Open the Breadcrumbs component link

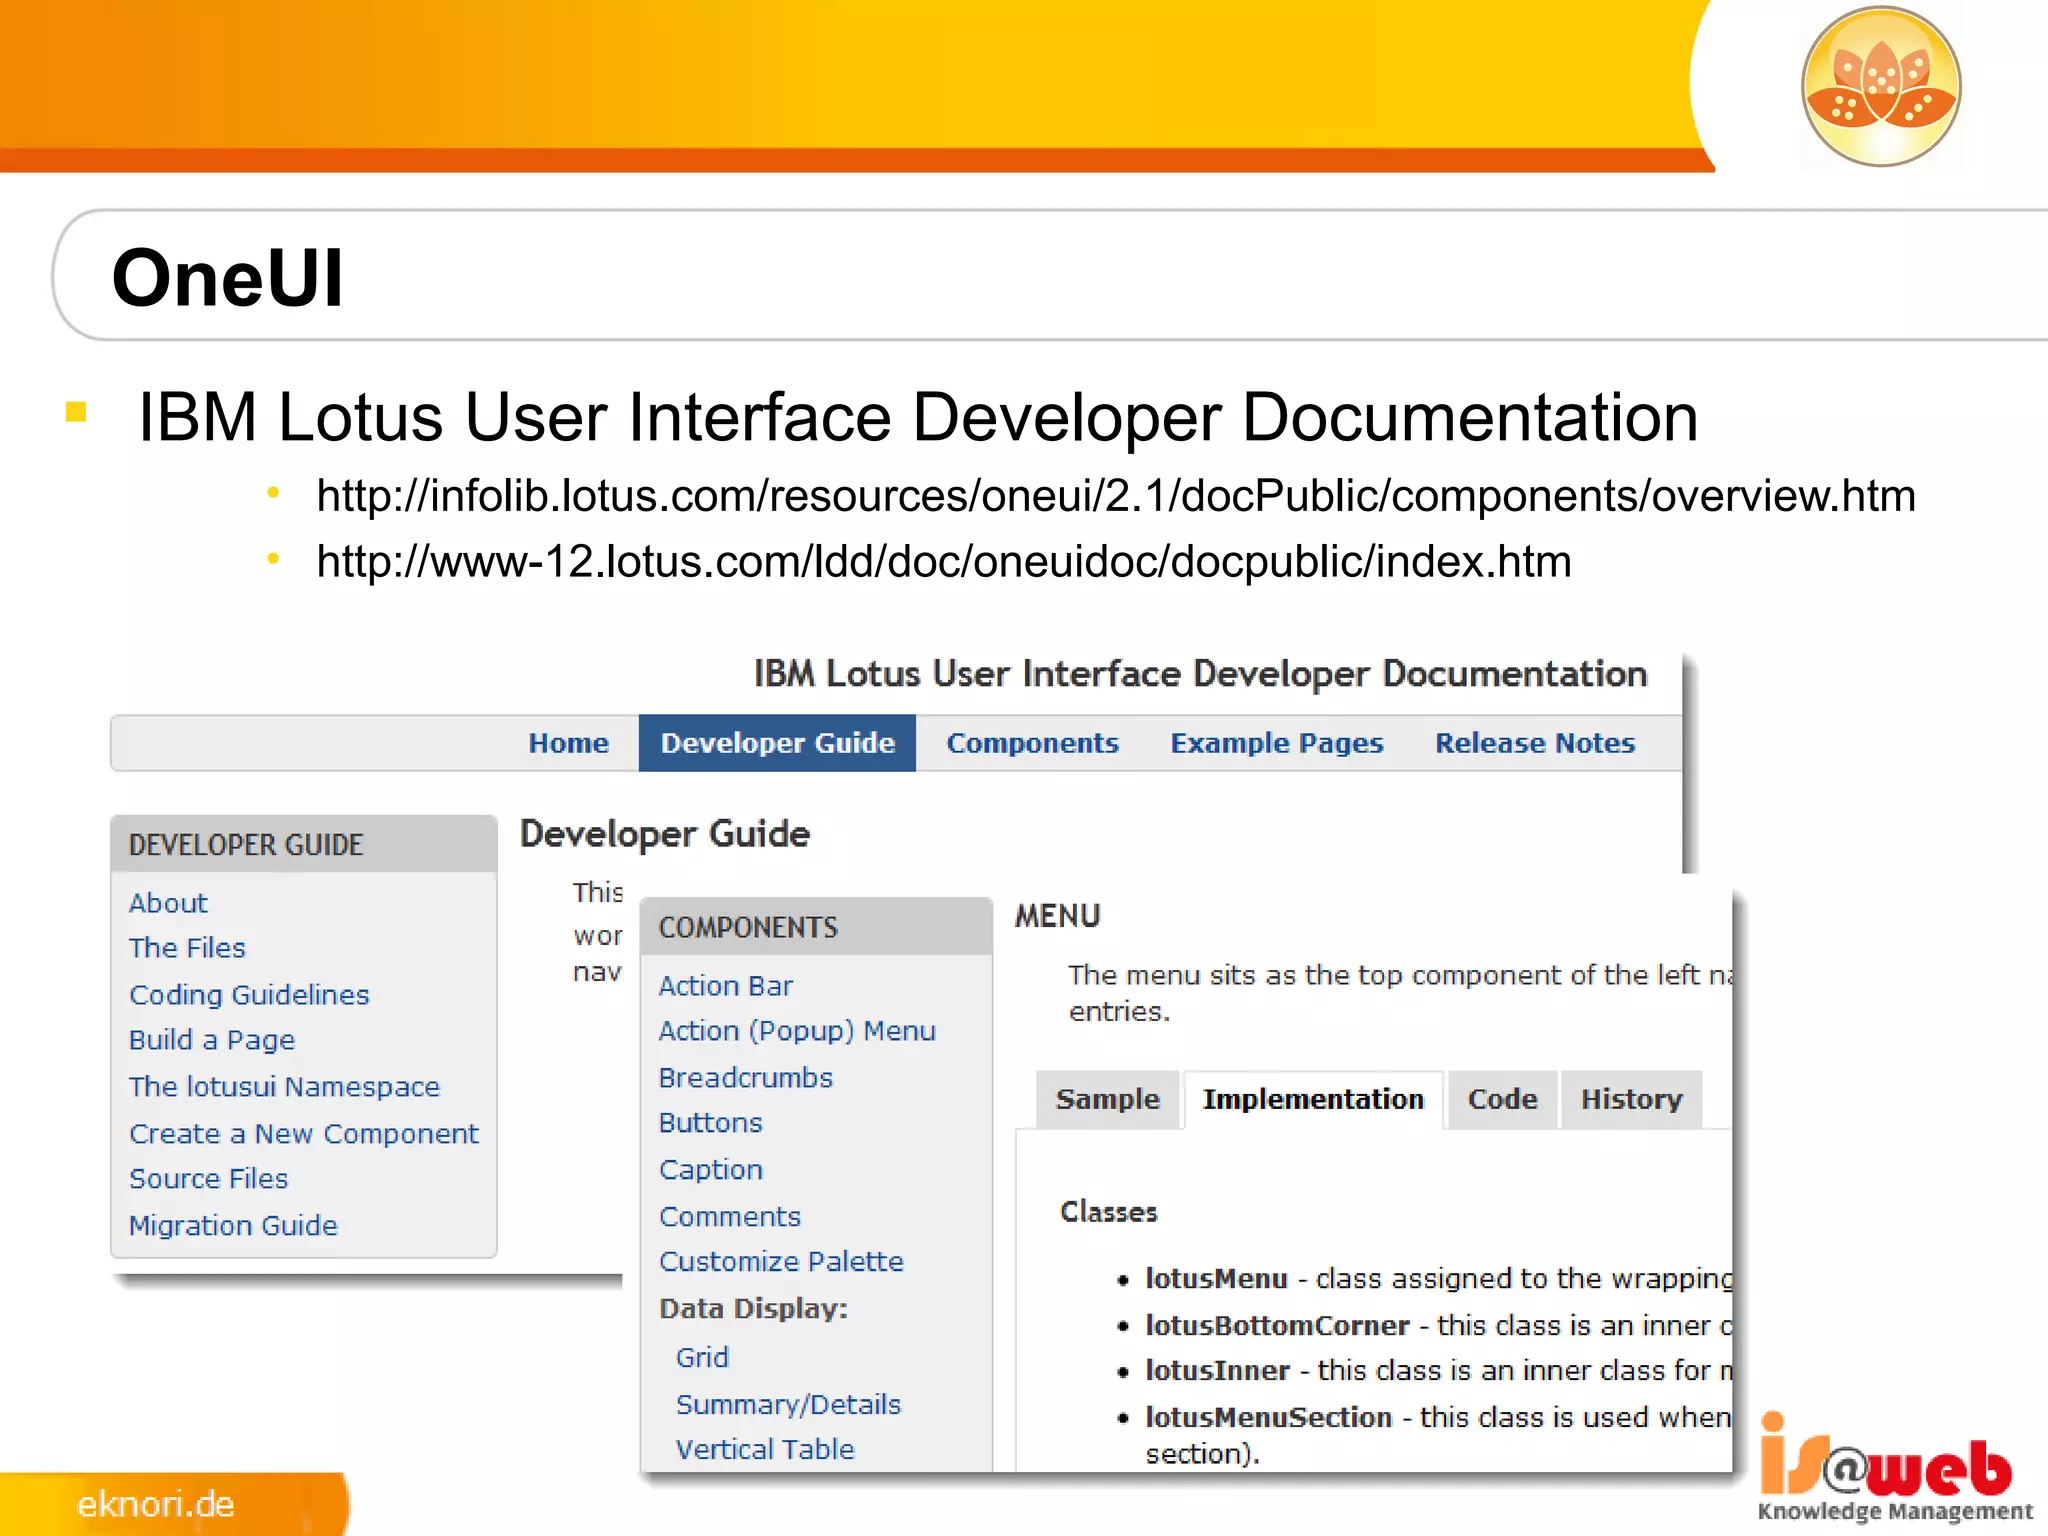point(745,1078)
